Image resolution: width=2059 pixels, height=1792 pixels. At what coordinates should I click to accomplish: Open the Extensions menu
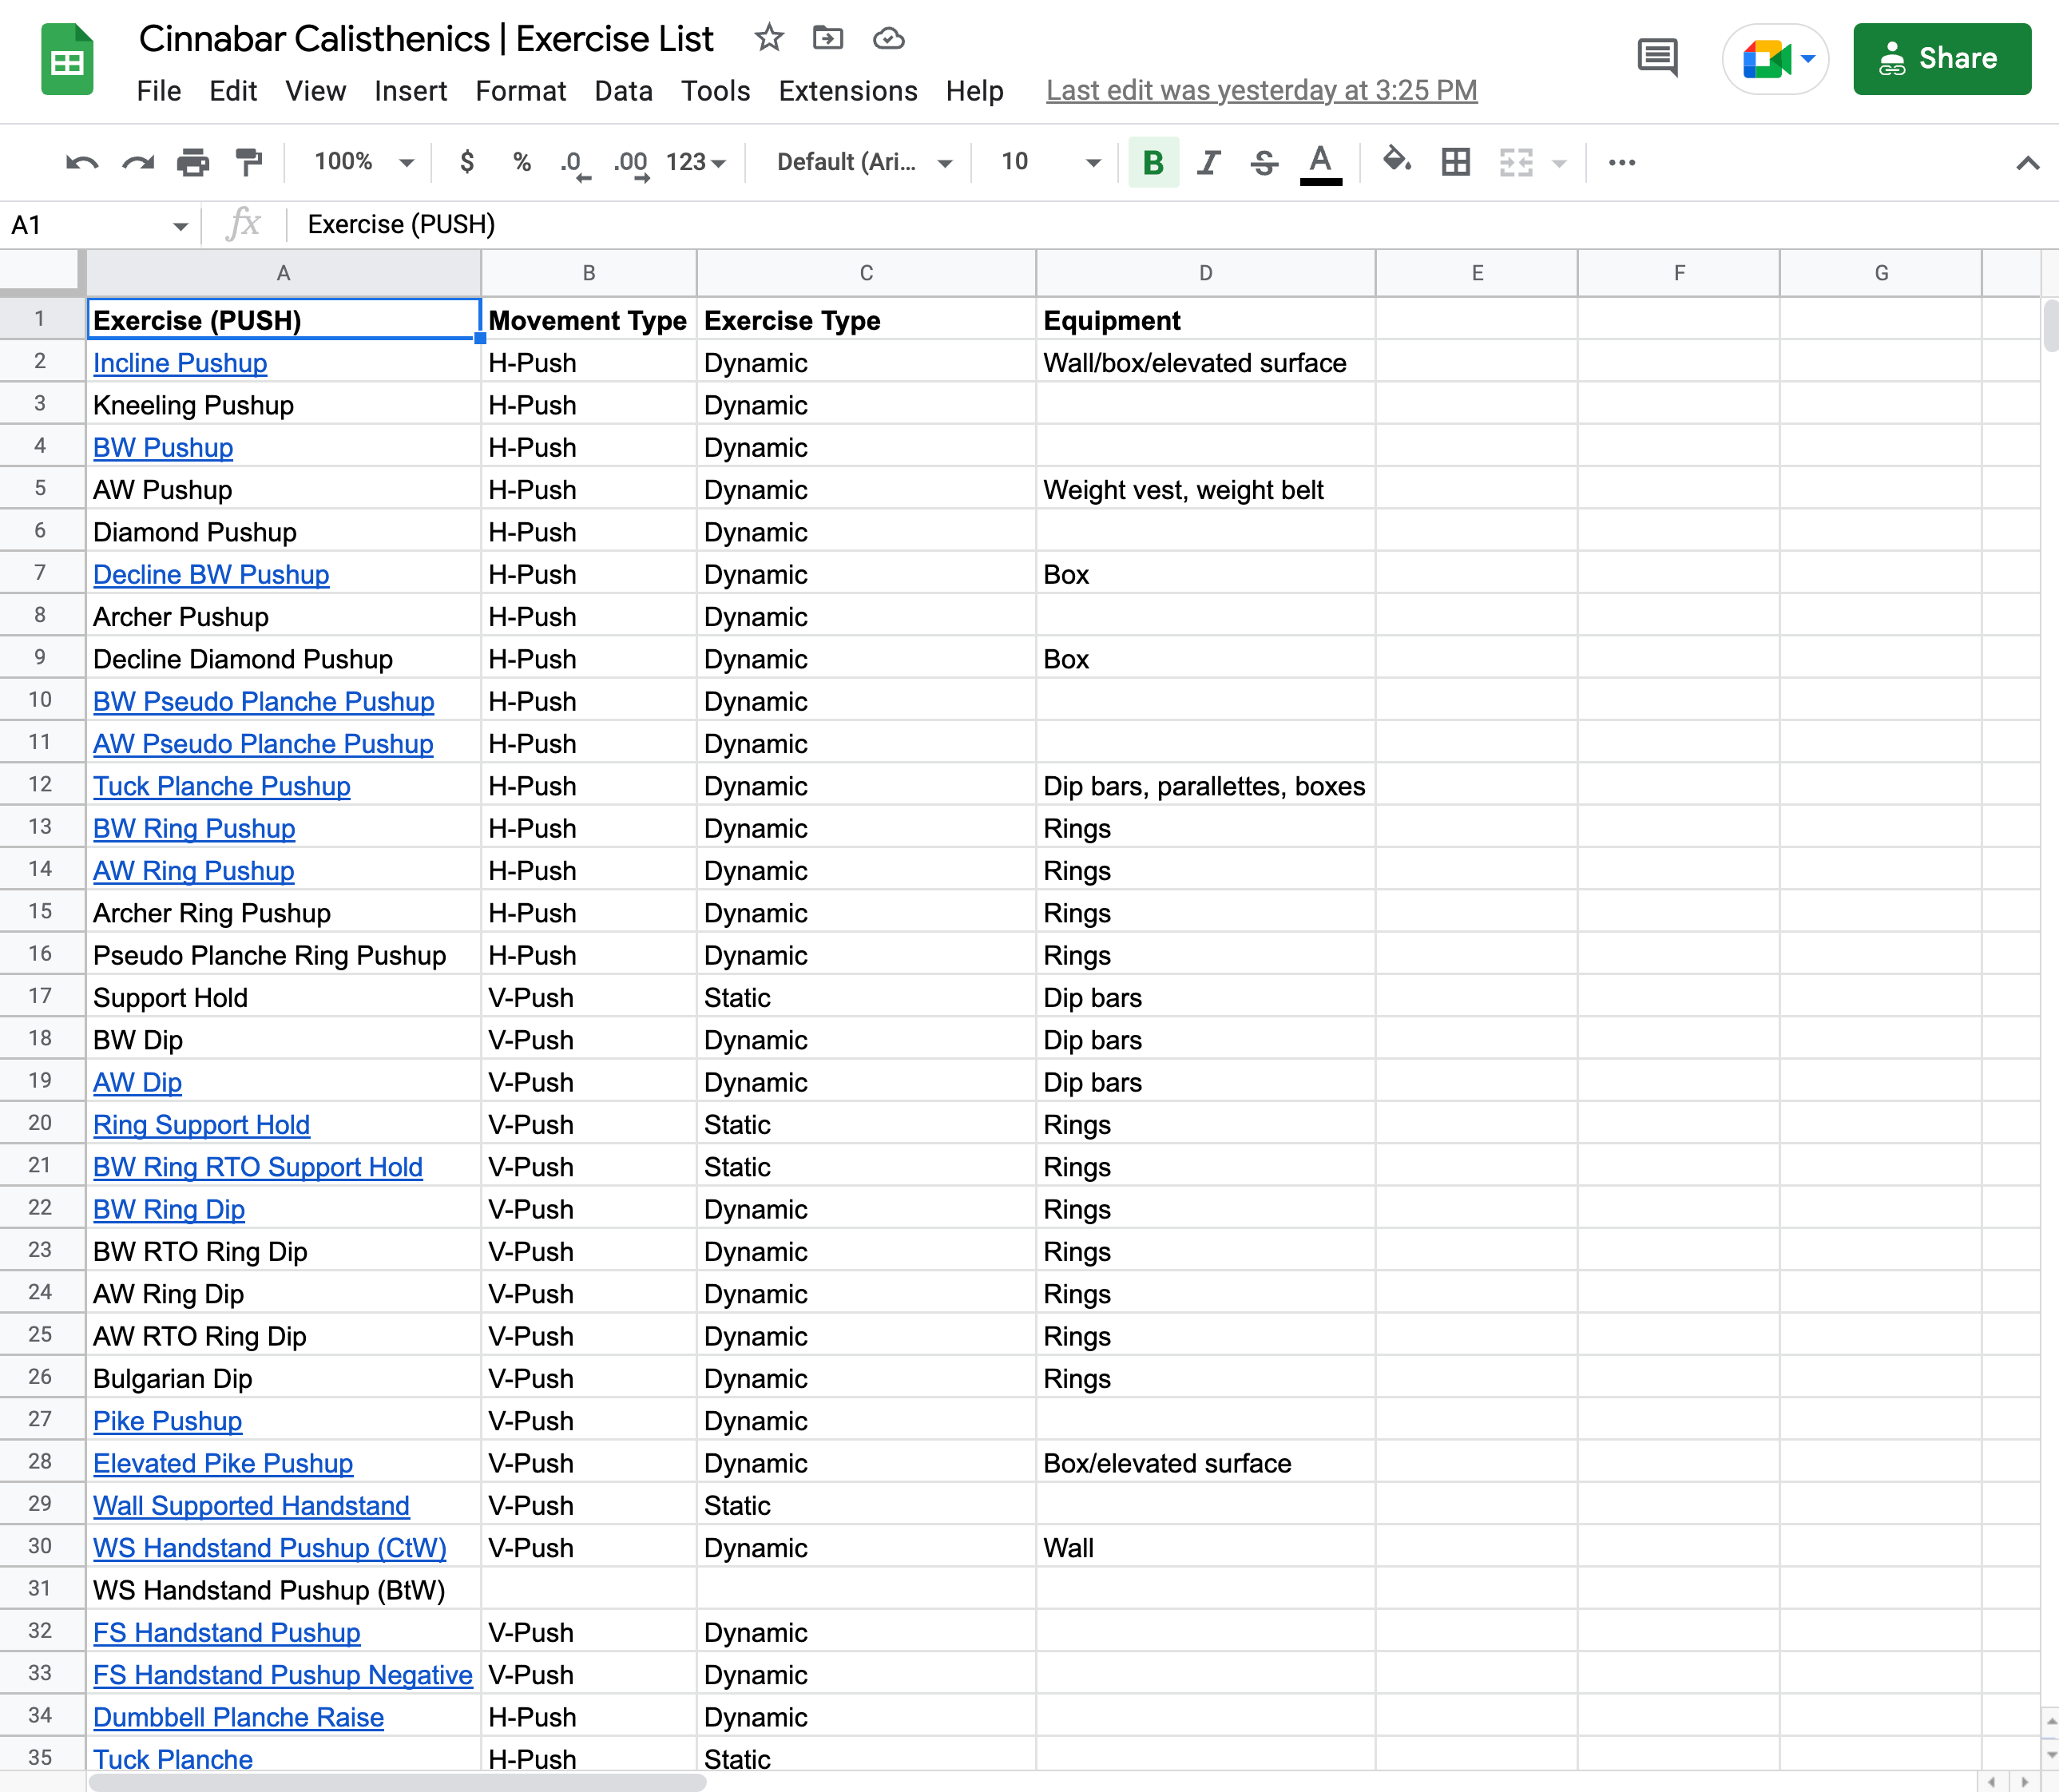[x=847, y=91]
